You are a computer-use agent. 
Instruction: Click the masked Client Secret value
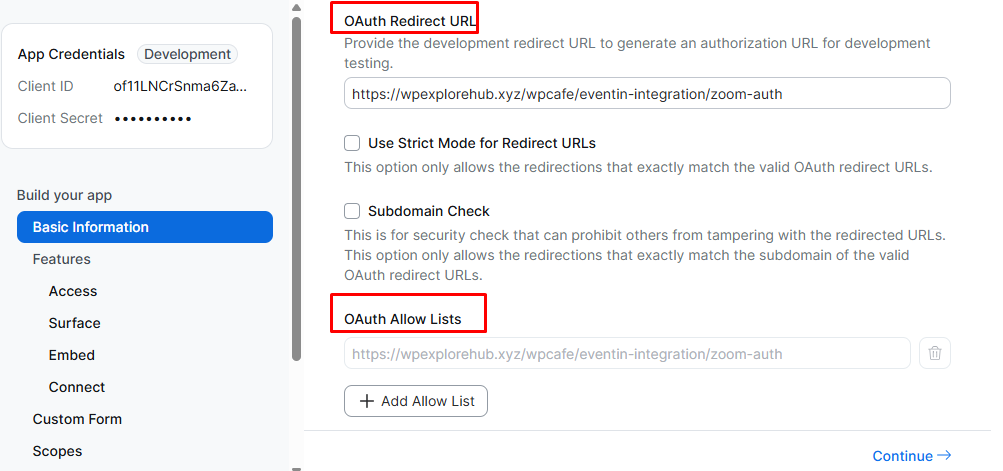(x=153, y=119)
